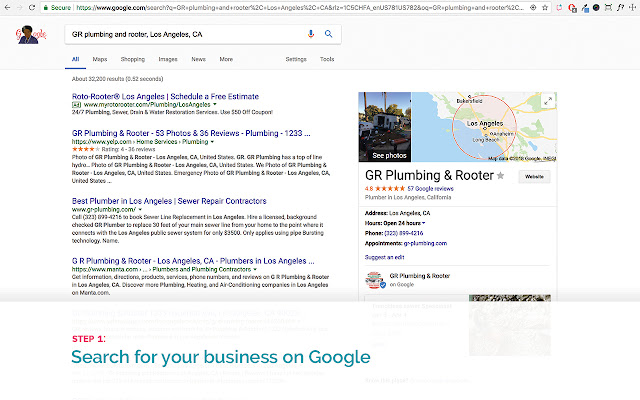Select the All results tab
This screenshot has width=640, height=400.
tap(76, 59)
